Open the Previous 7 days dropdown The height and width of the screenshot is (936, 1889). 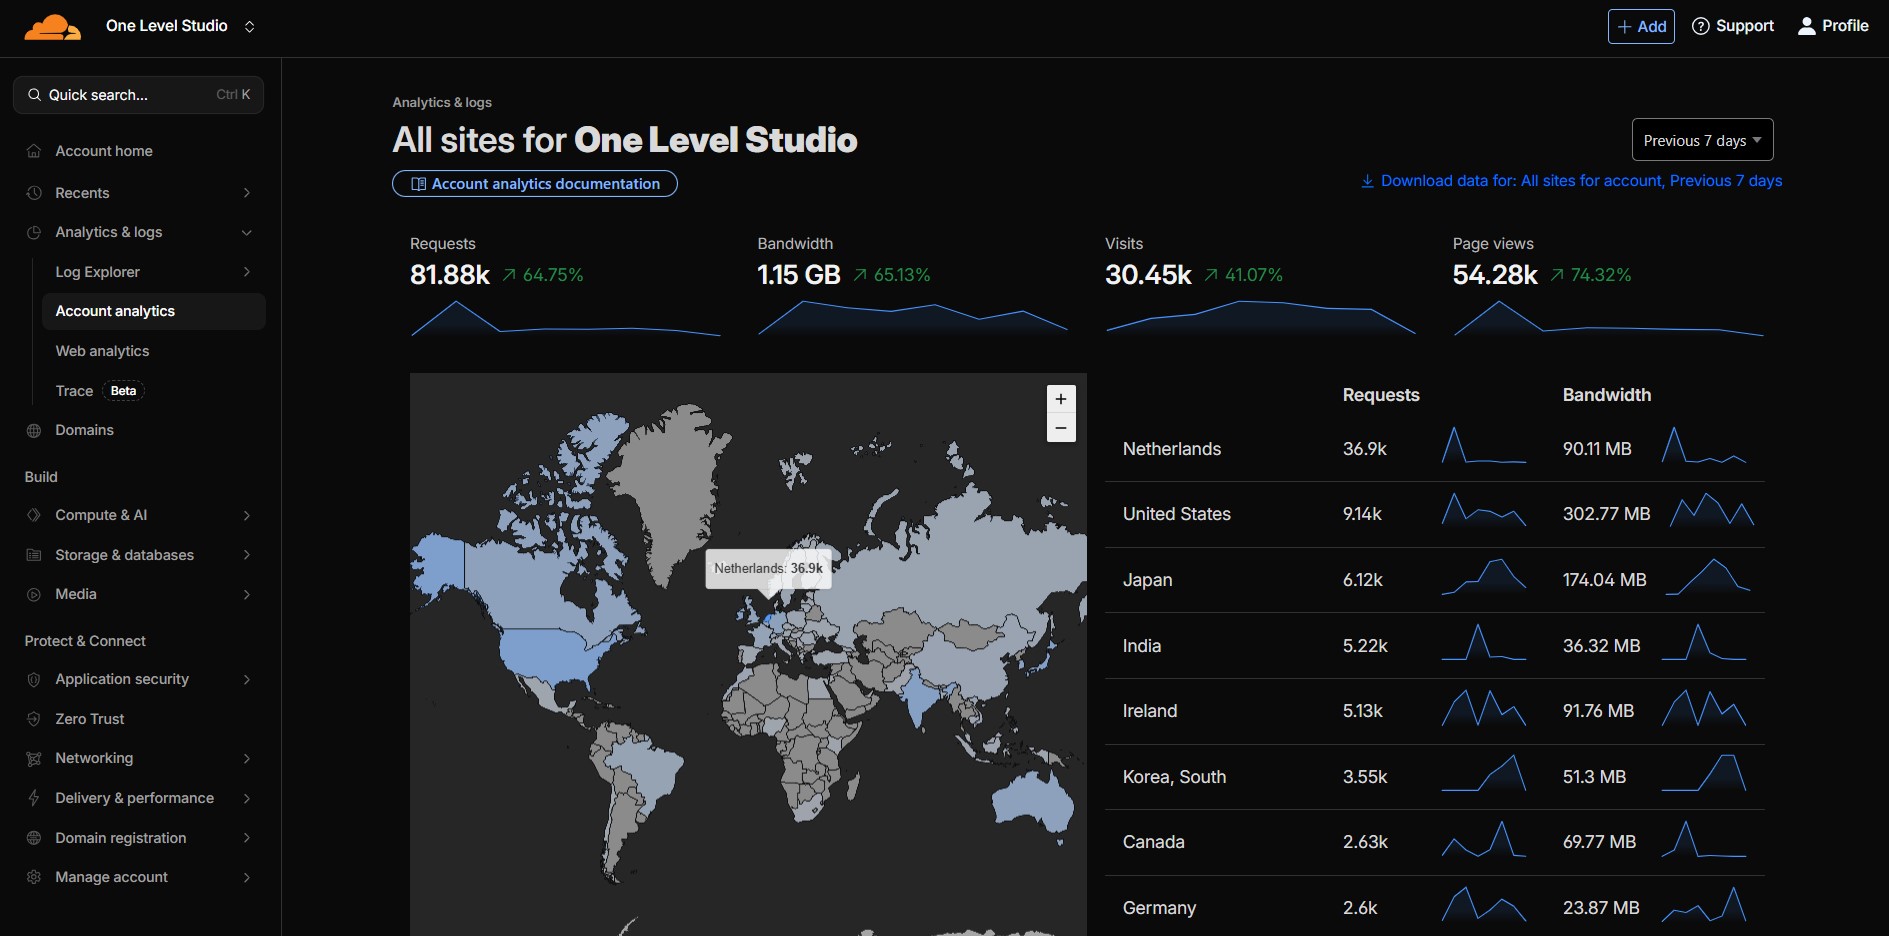1702,140
